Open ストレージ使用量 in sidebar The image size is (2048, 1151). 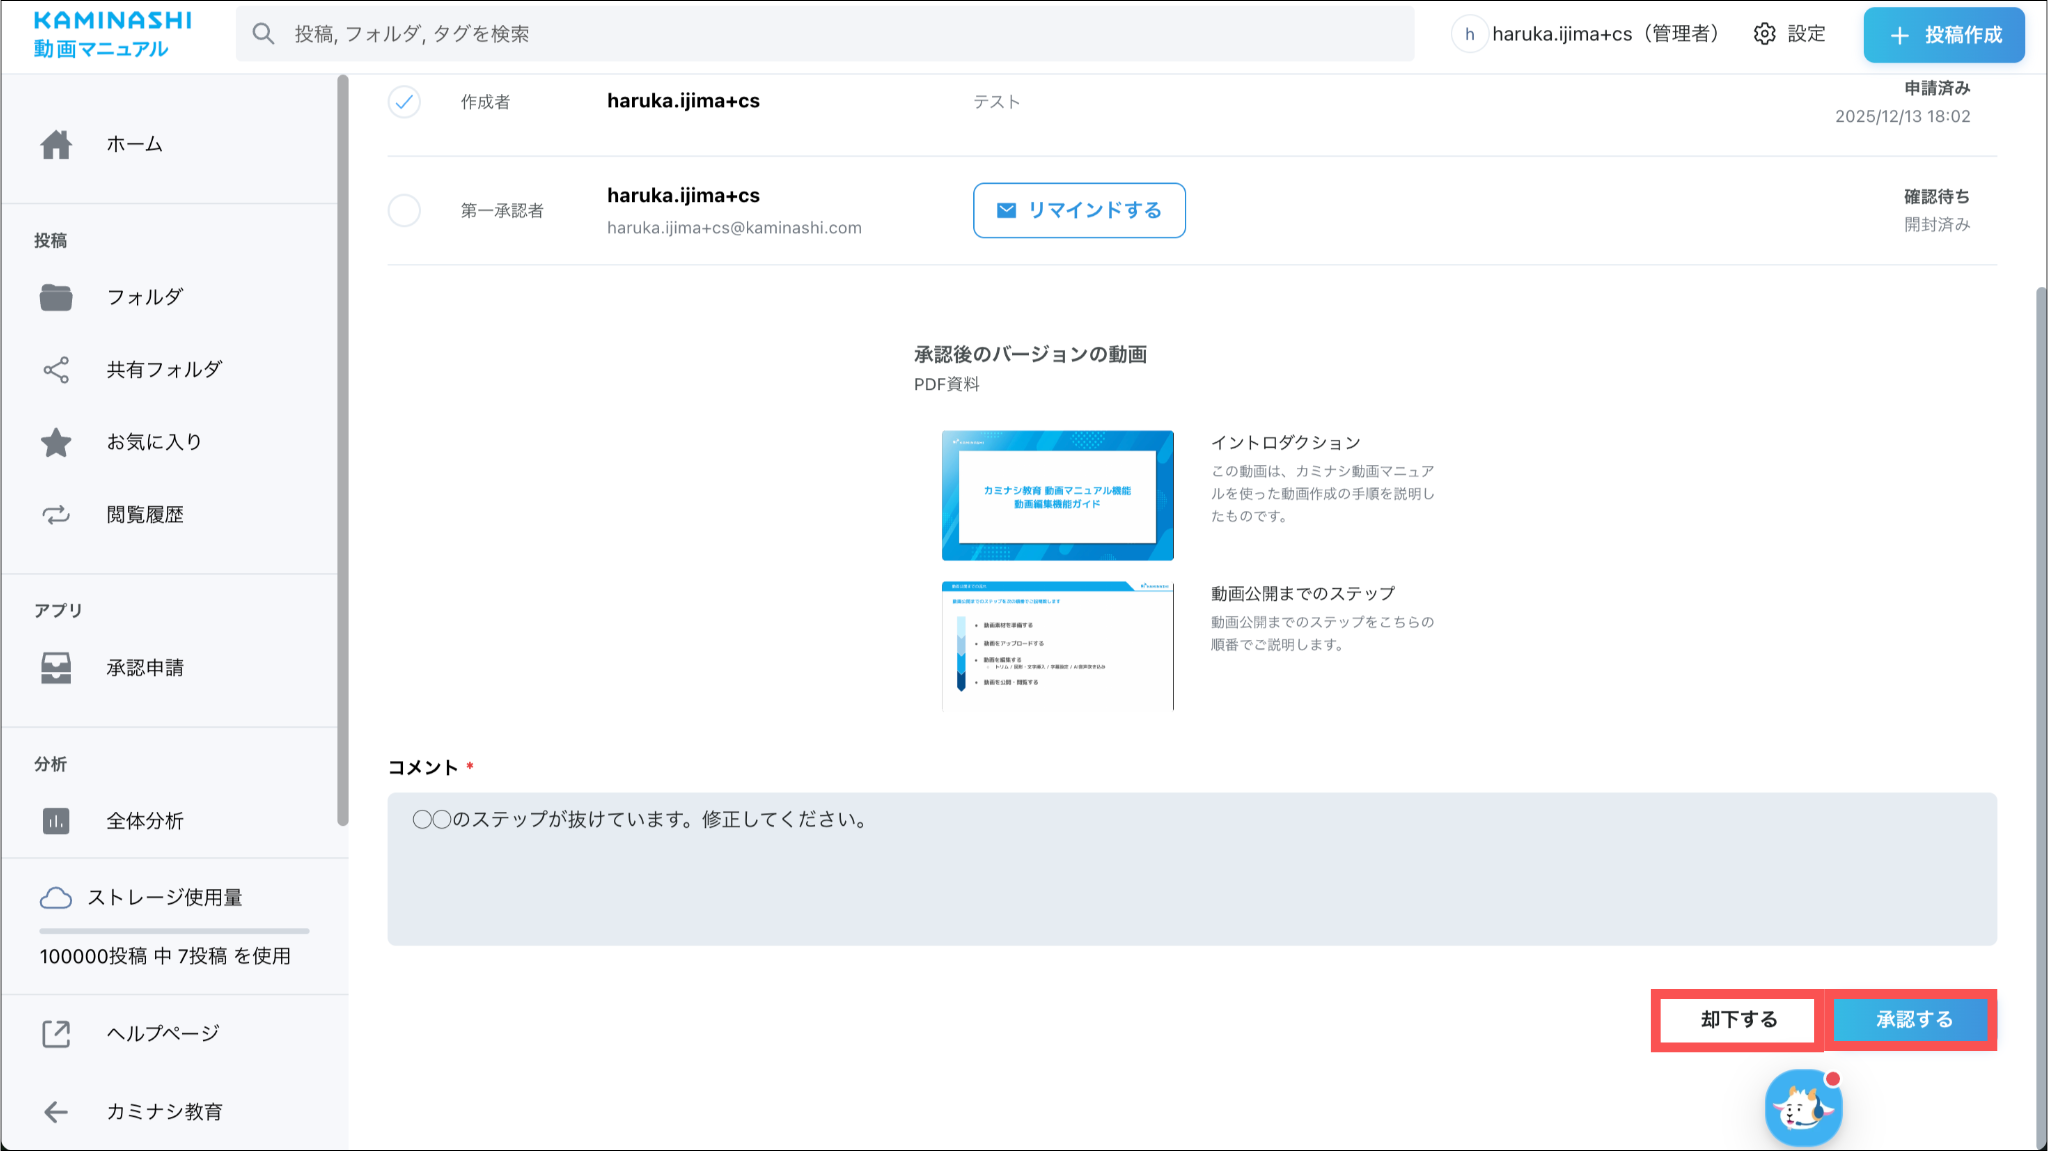tap(164, 898)
